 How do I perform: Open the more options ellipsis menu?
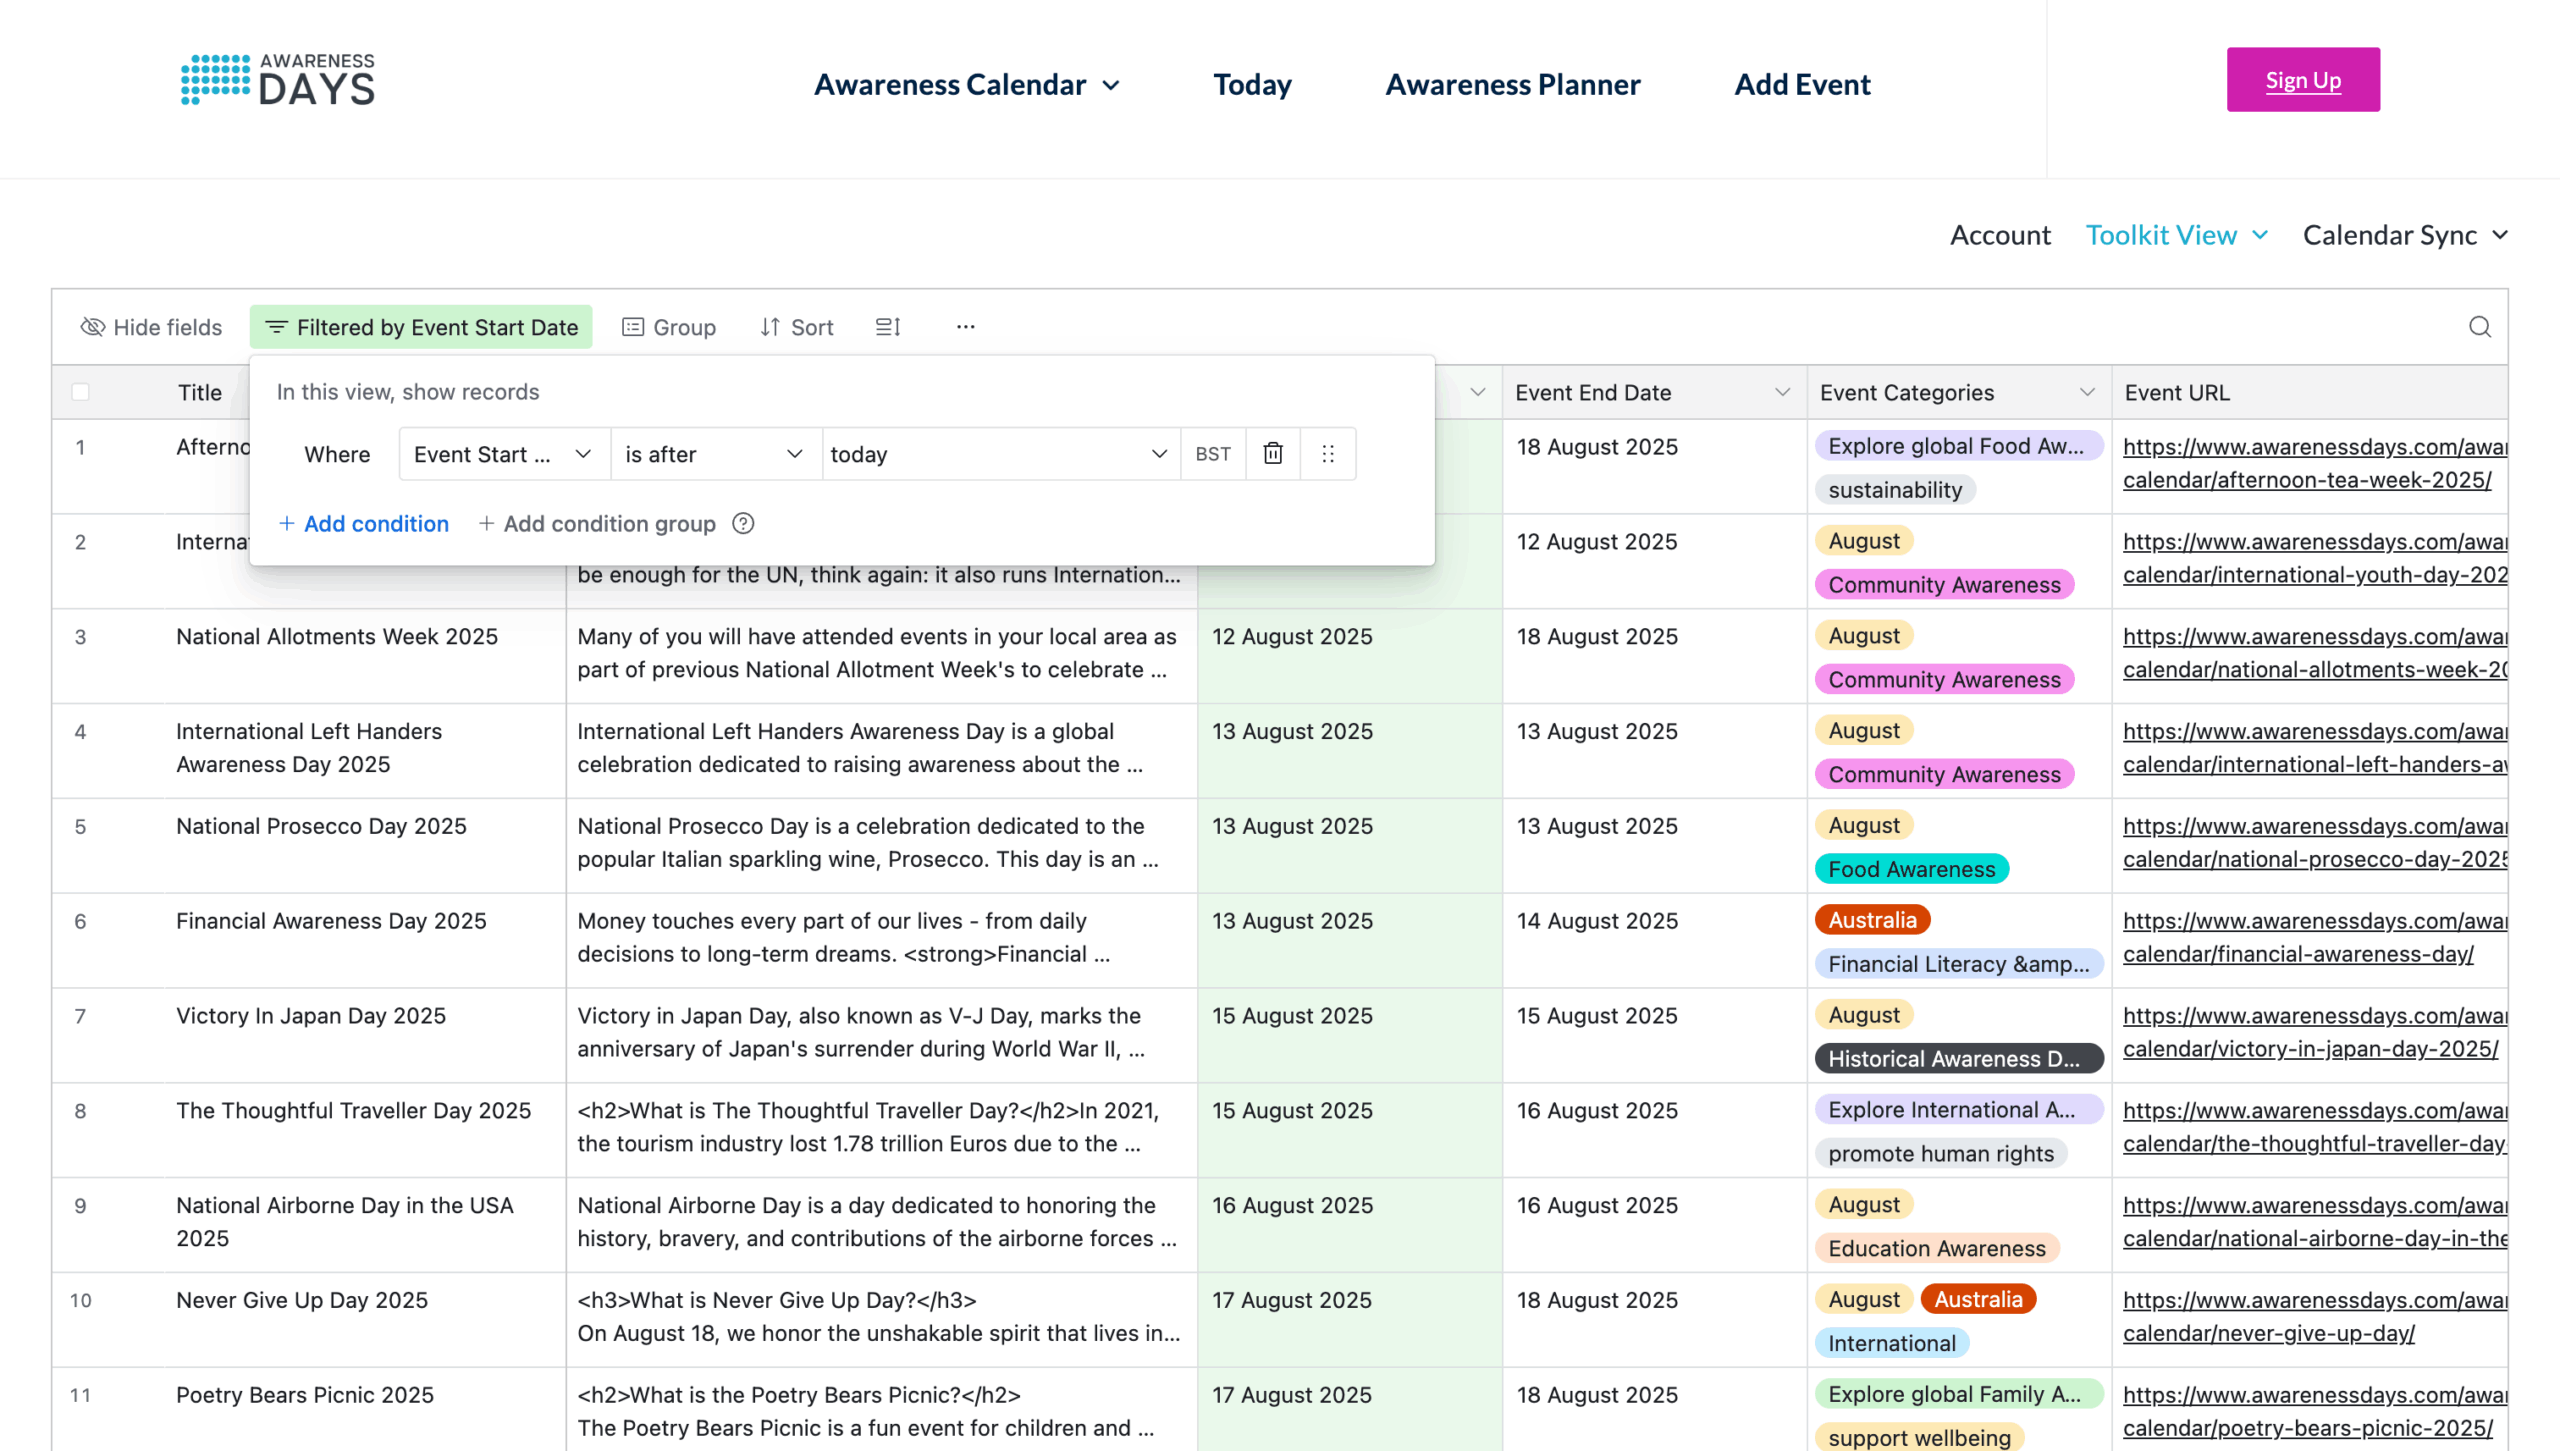tap(965, 327)
